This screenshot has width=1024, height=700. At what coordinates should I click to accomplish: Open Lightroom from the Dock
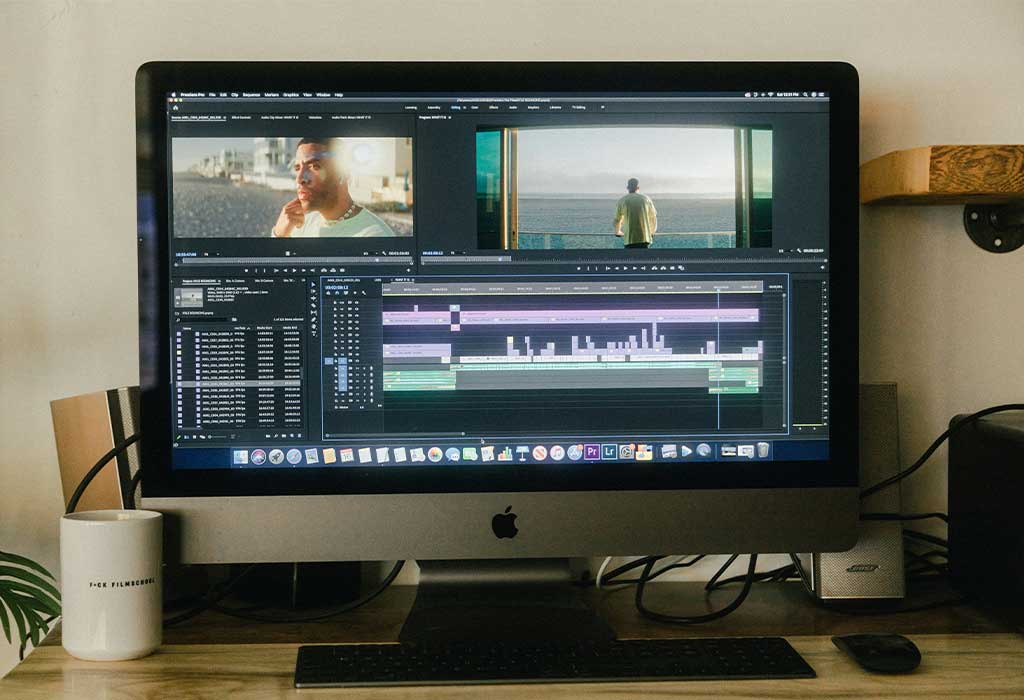coord(609,452)
